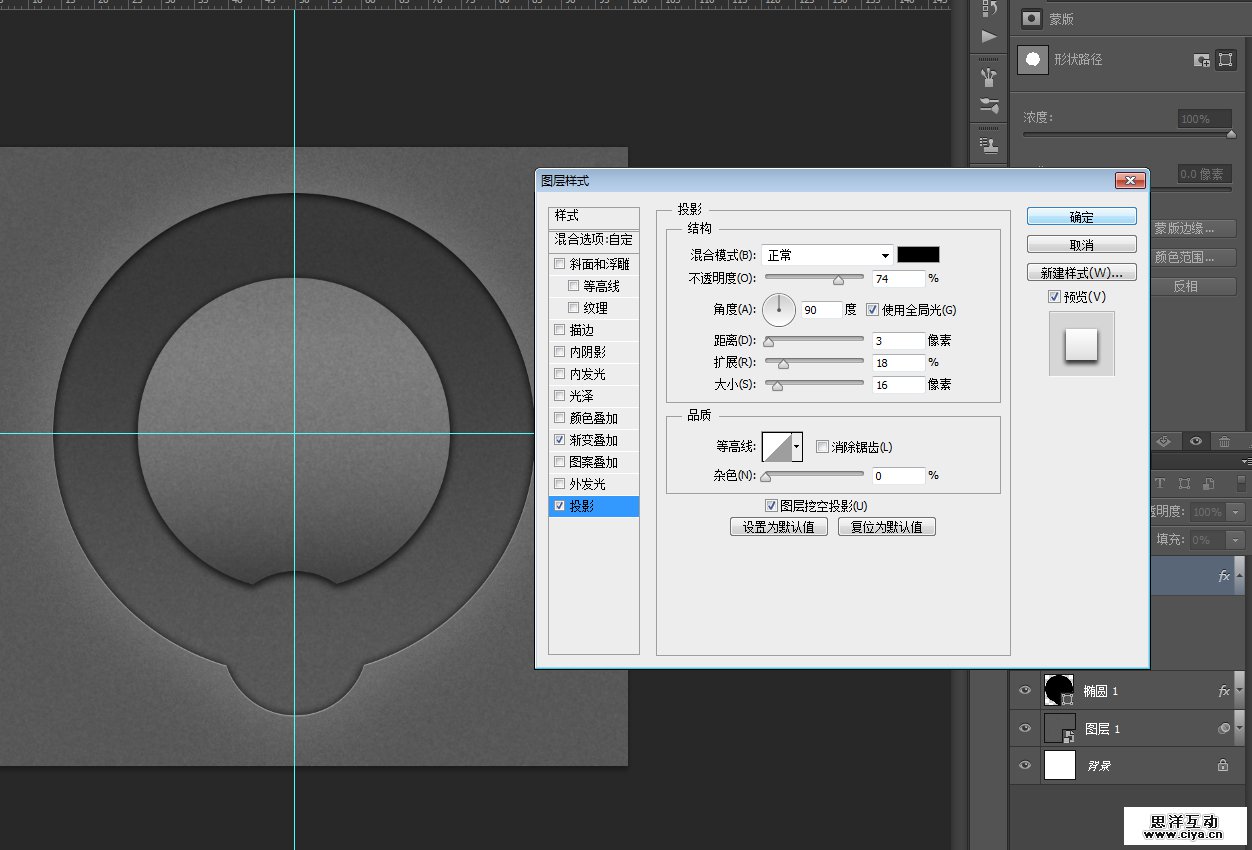This screenshot has width=1252, height=850.
Task: Uncheck 使用全局光 checkbox
Action: [872, 310]
